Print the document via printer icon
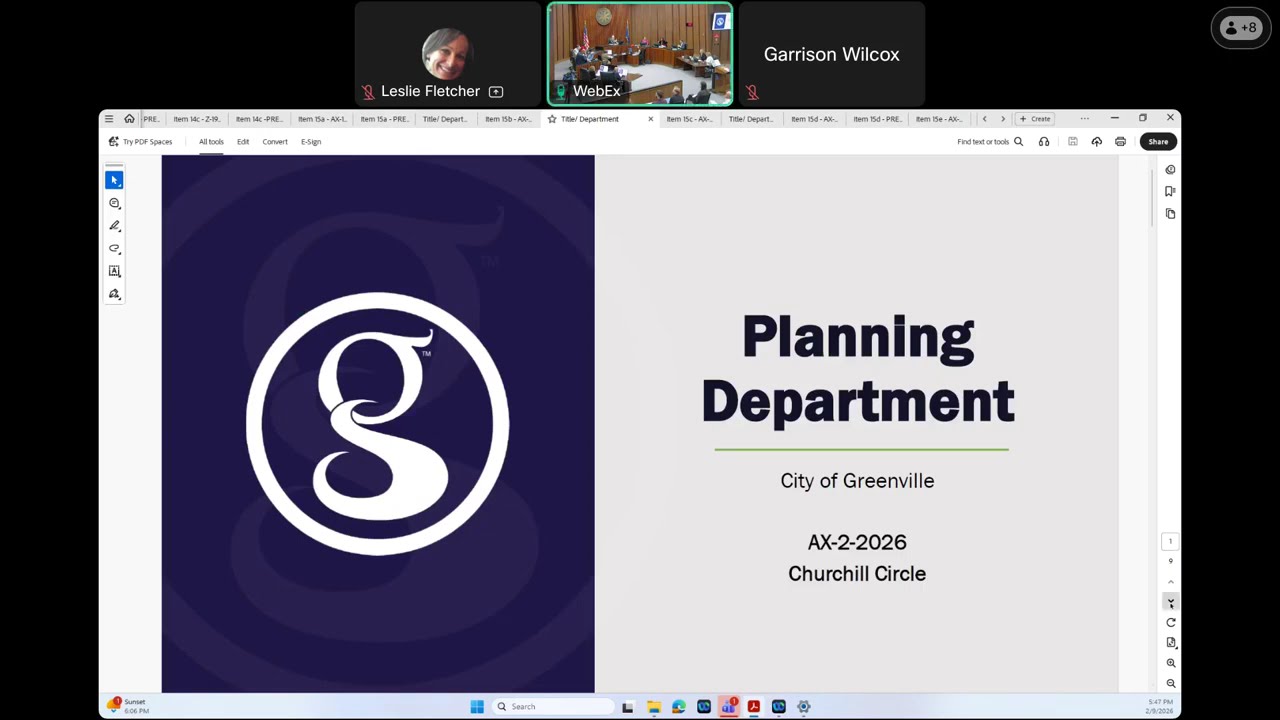 pyautogui.click(x=1120, y=142)
